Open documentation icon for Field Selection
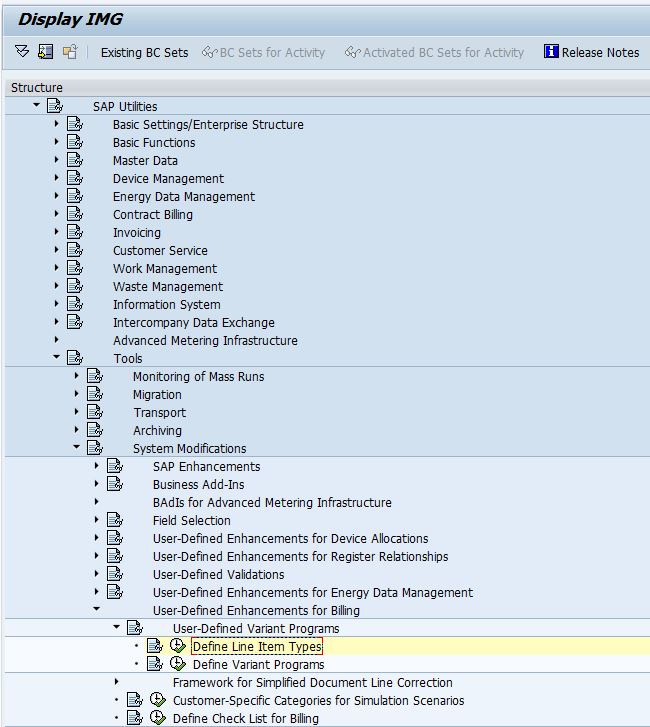 pyautogui.click(x=115, y=520)
